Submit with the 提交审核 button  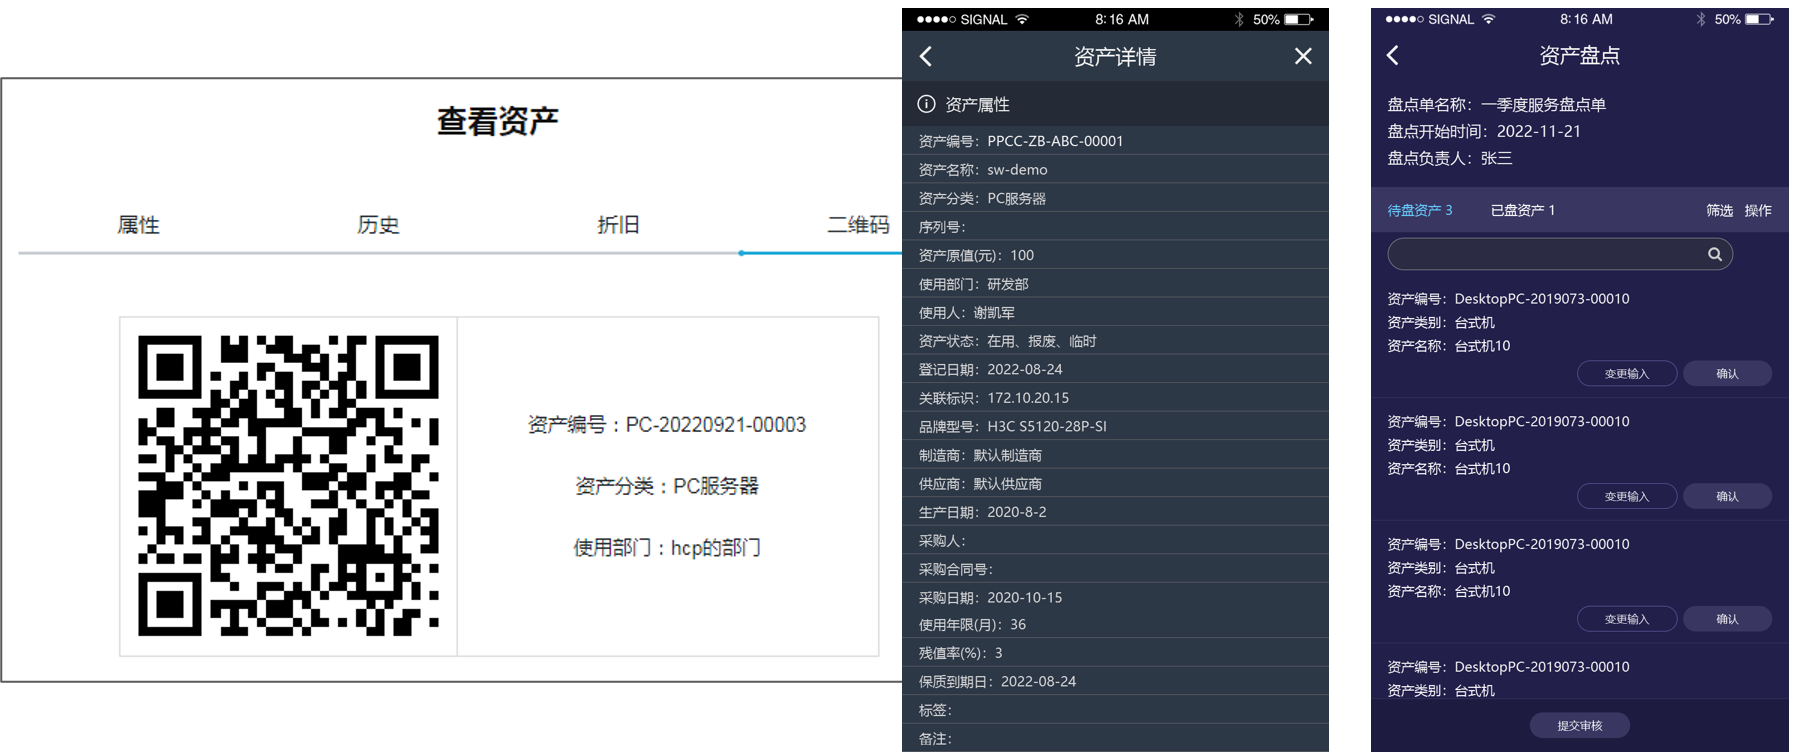pyautogui.click(x=1579, y=725)
